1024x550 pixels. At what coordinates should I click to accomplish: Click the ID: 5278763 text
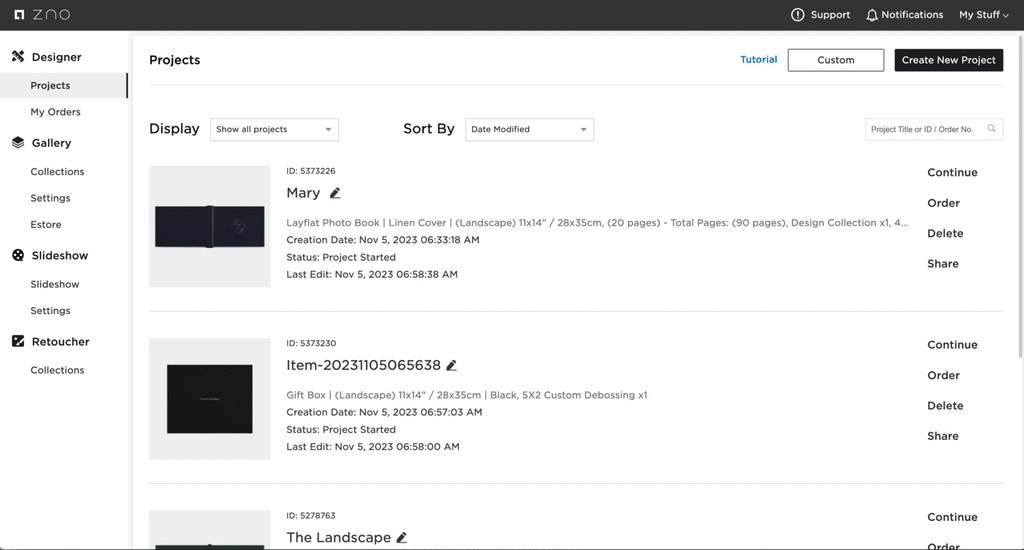[311, 515]
